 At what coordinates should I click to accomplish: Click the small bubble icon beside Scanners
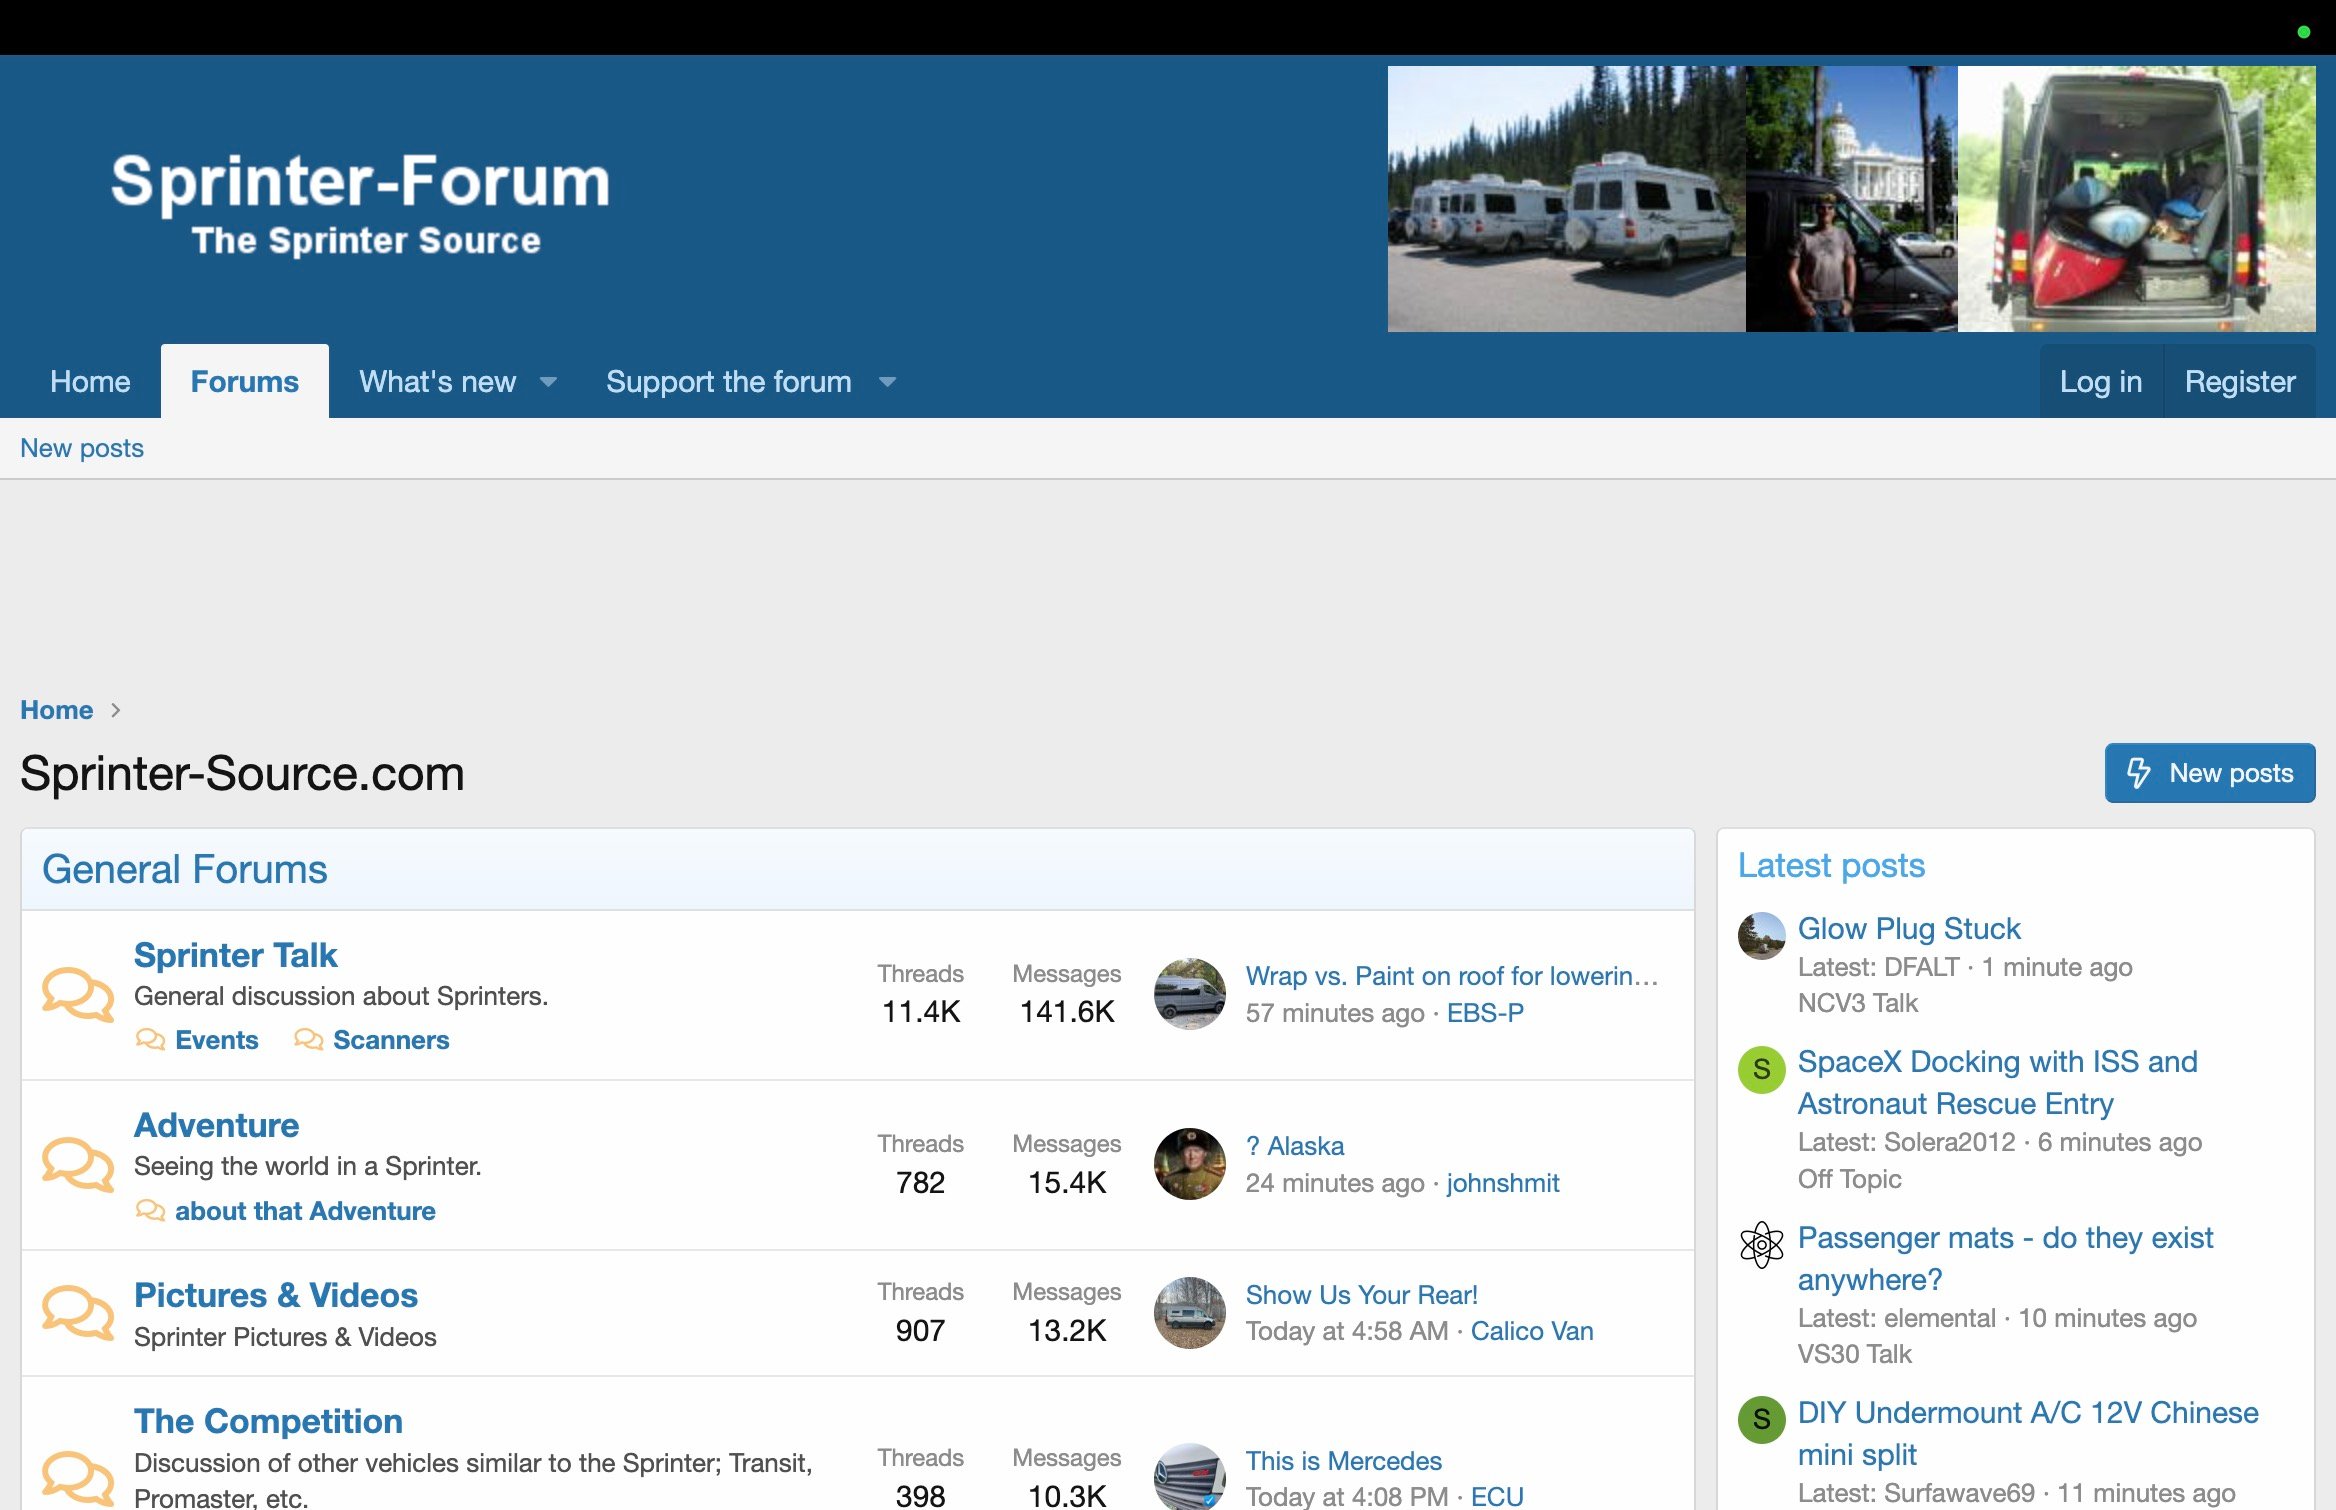[x=308, y=1040]
